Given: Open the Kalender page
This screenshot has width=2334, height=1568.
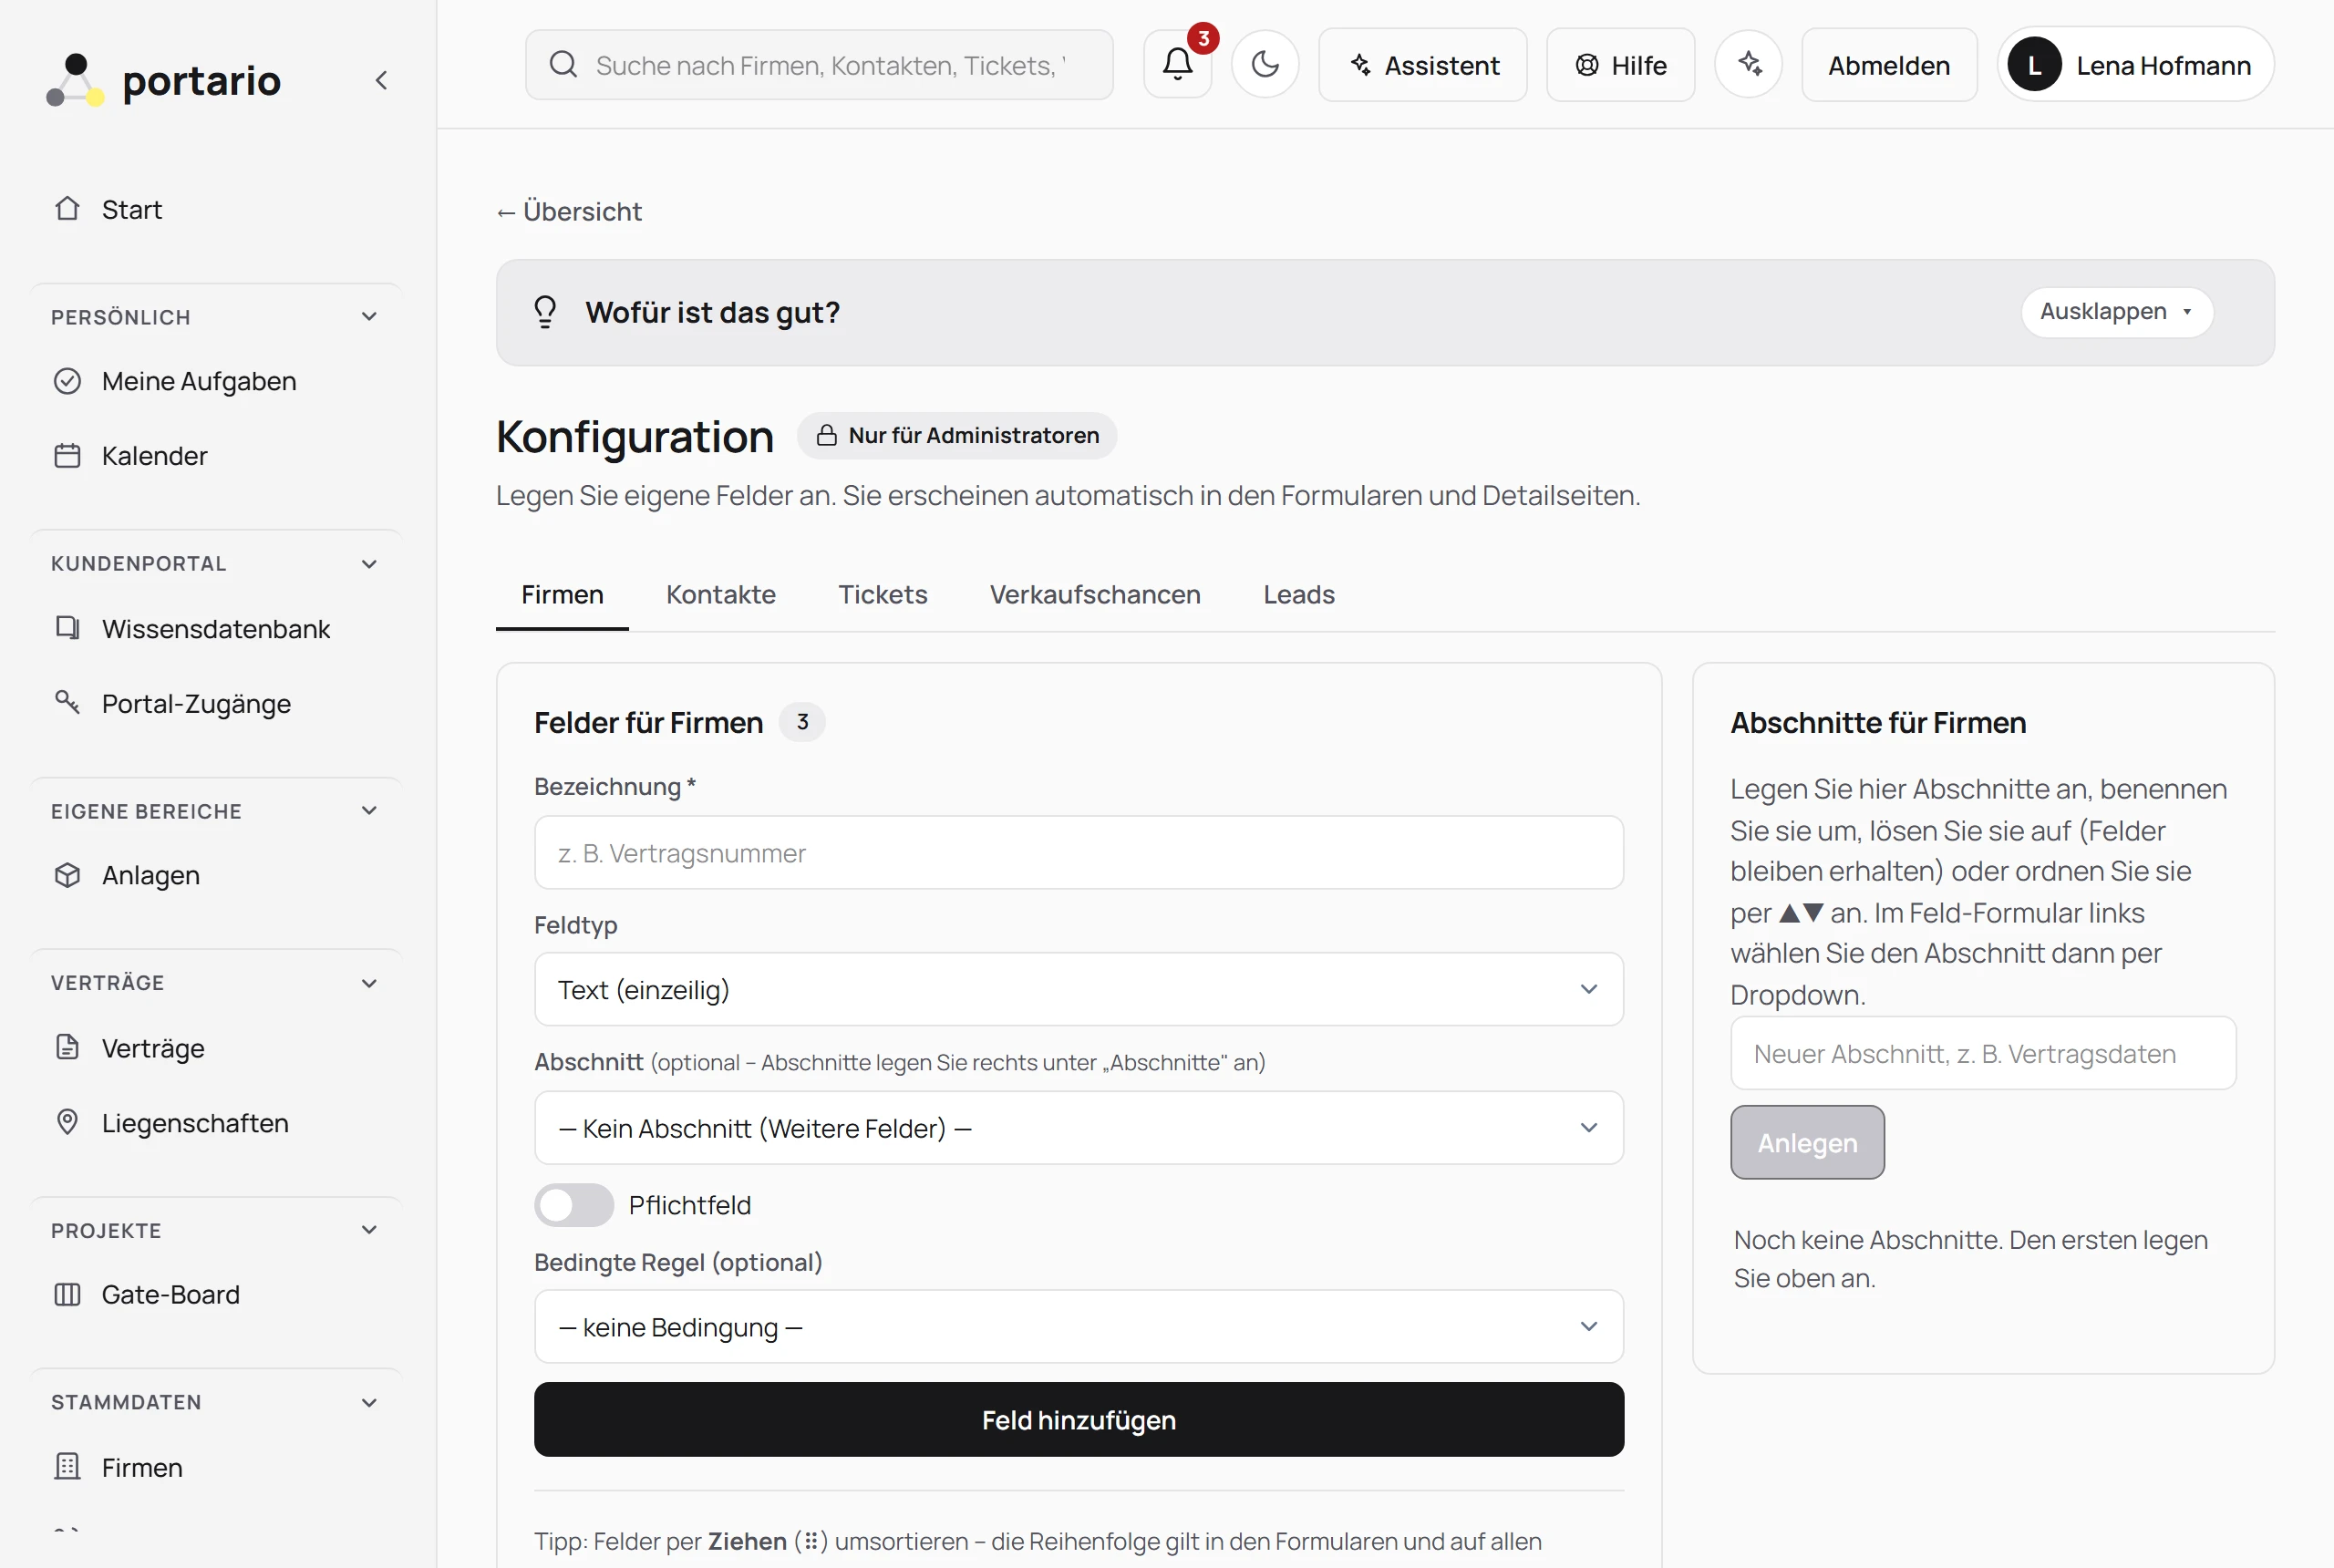Looking at the screenshot, I should 216,456.
